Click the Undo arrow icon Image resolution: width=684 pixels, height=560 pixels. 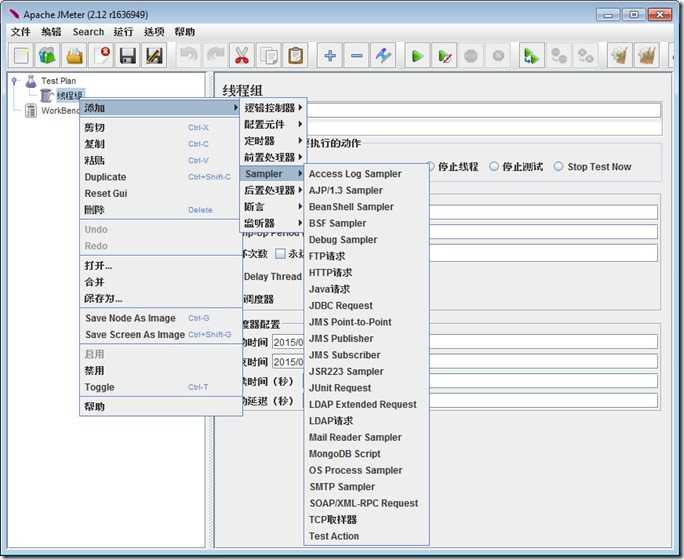pyautogui.click(x=189, y=55)
